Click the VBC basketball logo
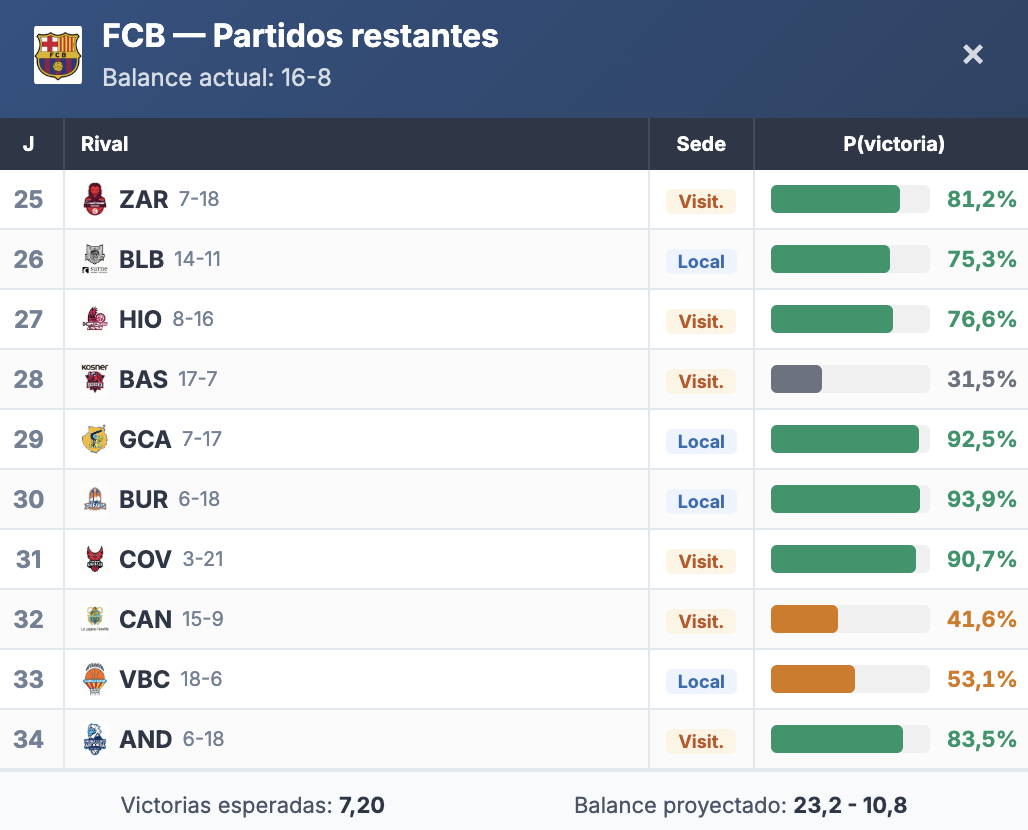The image size is (1028, 830). pyautogui.click(x=94, y=679)
